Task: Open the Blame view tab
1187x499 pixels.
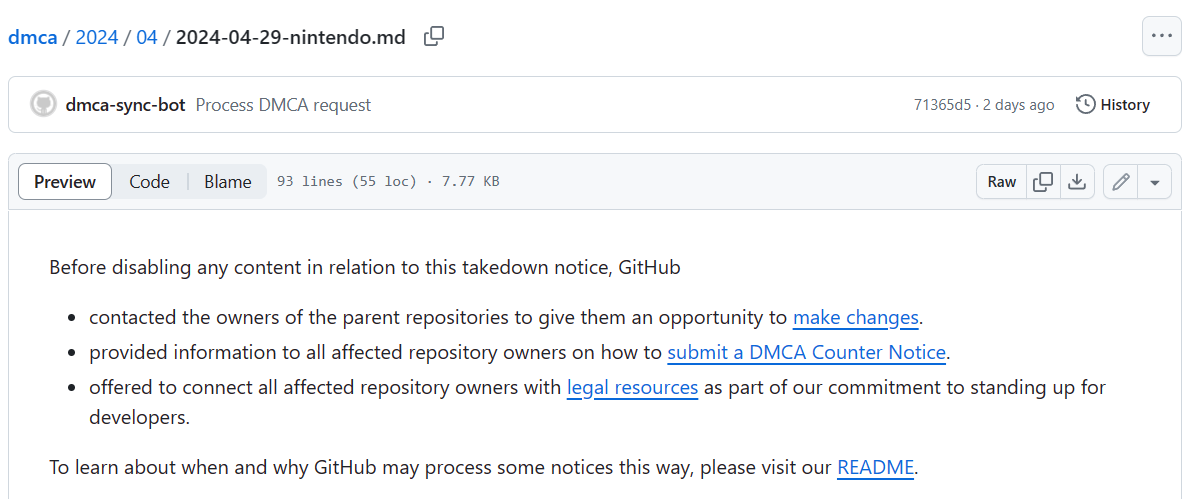Action: [228, 182]
